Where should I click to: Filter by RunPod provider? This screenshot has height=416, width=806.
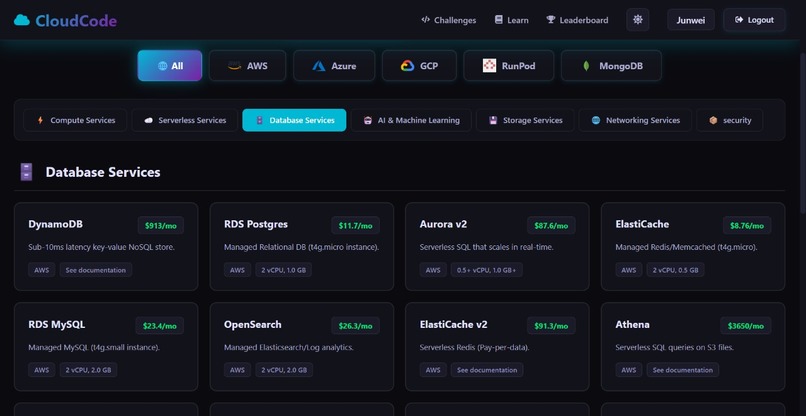click(509, 66)
